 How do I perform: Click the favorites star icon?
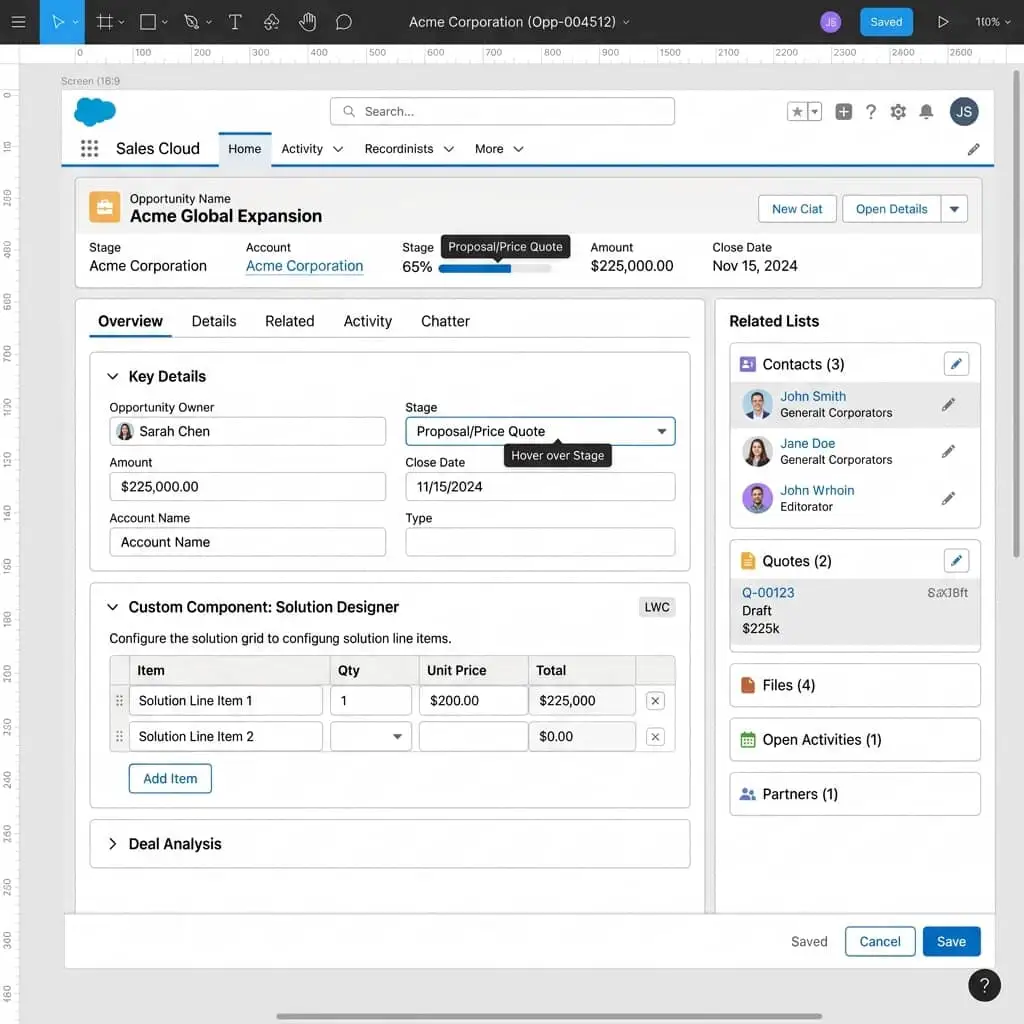[797, 112]
